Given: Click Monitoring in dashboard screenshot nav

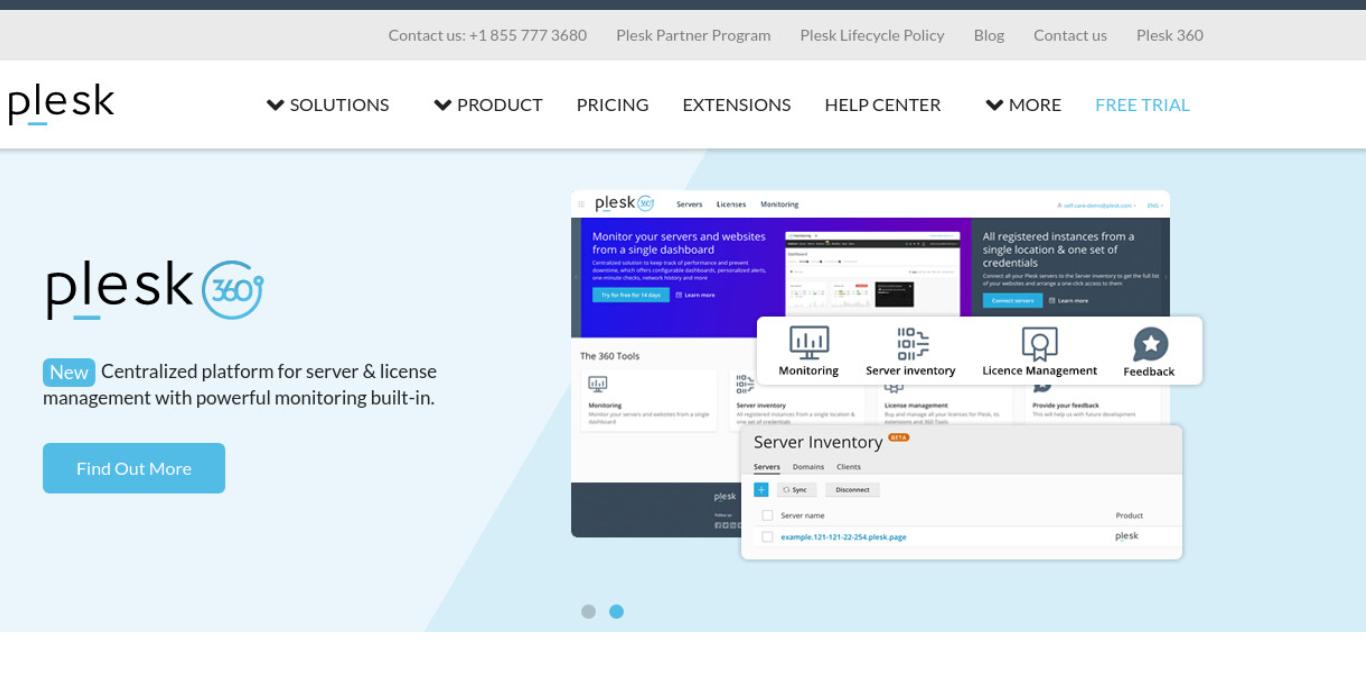Looking at the screenshot, I should point(780,204).
